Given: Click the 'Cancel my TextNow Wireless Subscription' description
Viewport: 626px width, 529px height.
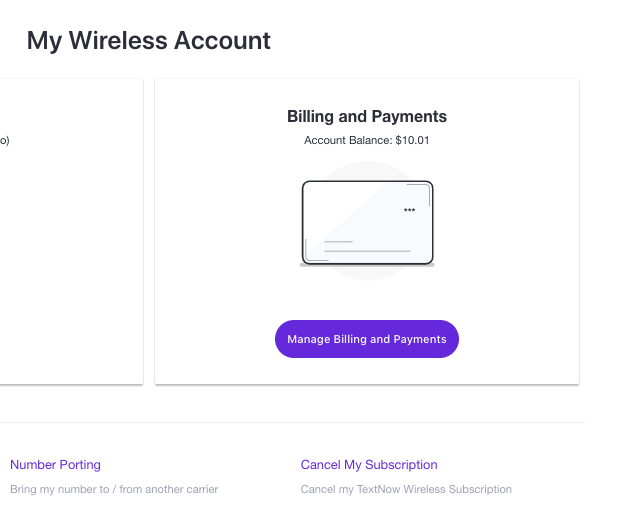Looking at the screenshot, I should coord(406,490).
